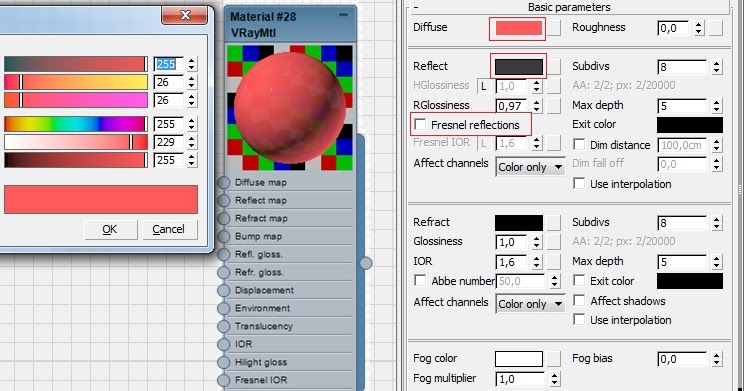Click the Material #28 node title
744x391 pixels.
click(x=263, y=17)
